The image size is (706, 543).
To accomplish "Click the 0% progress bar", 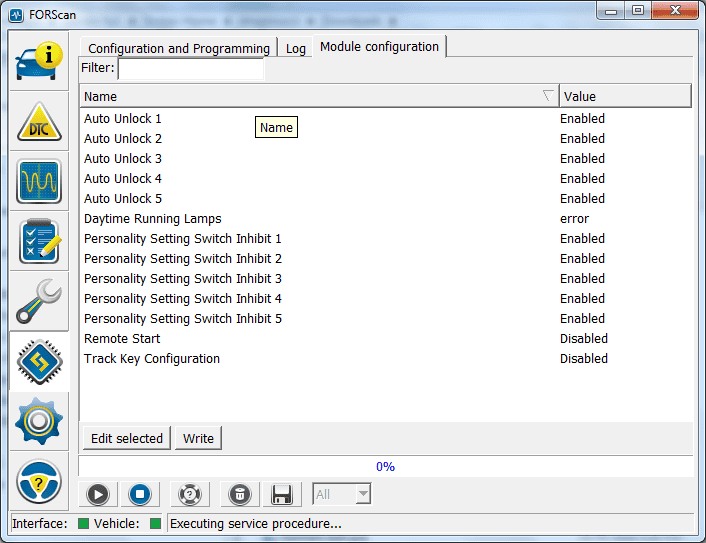I will 385,466.
